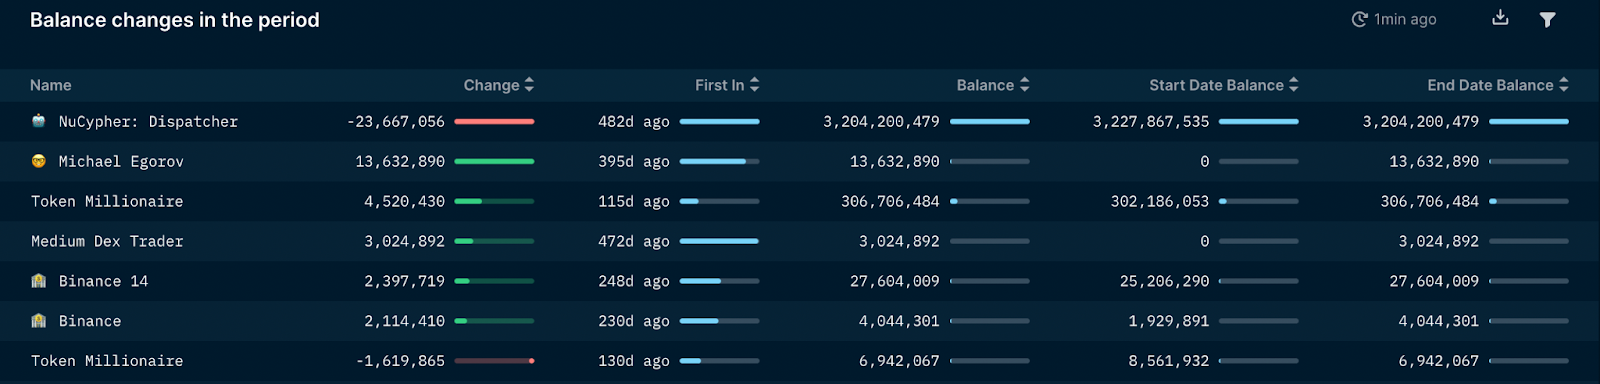Click the Binance row bank icon
The width and height of the screenshot is (1600, 384).
(x=39, y=321)
